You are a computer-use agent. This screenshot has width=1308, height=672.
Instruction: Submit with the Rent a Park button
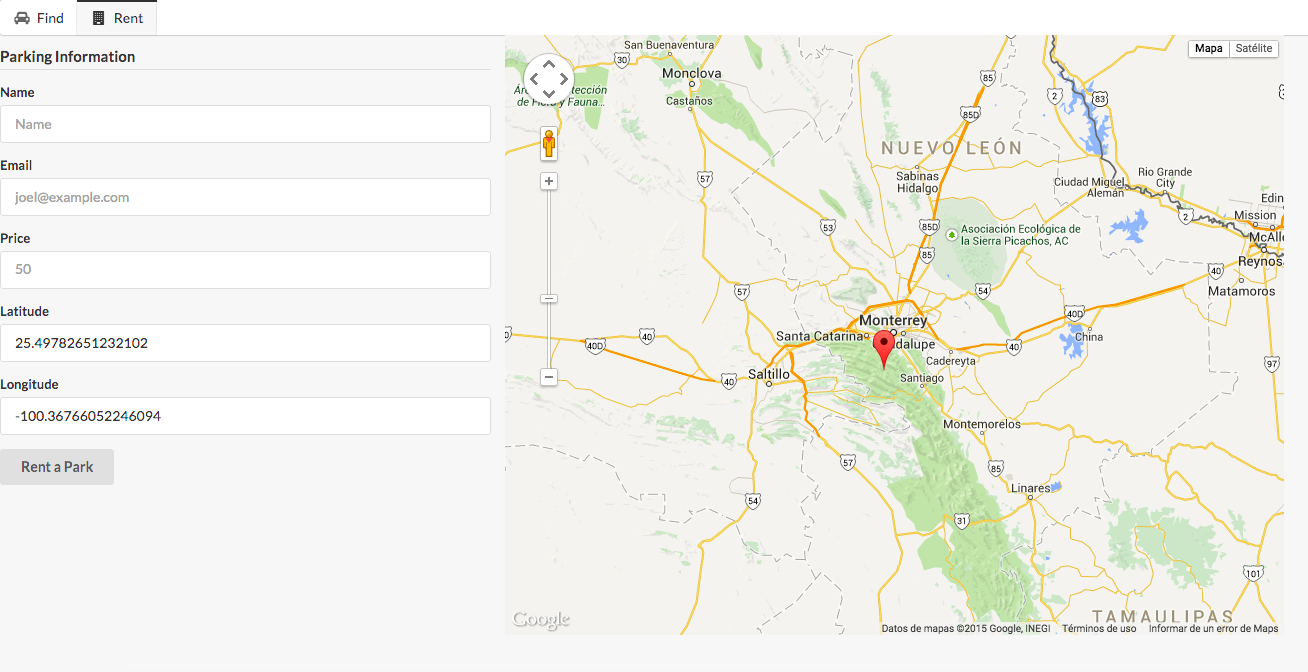click(57, 467)
